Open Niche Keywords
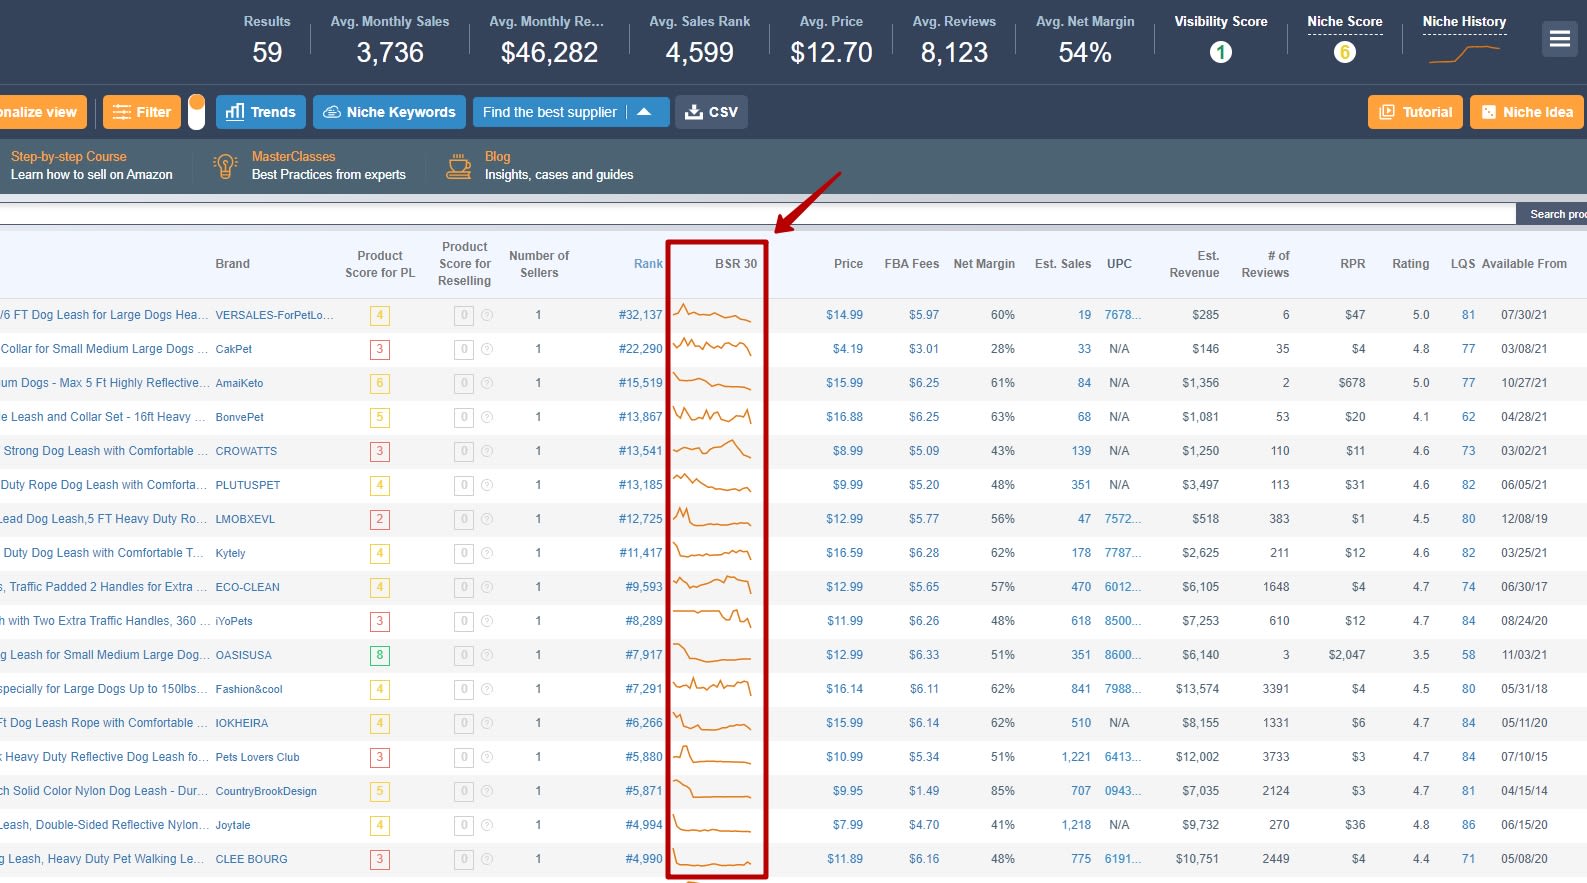Screen dimensions: 1587x883 390,112
